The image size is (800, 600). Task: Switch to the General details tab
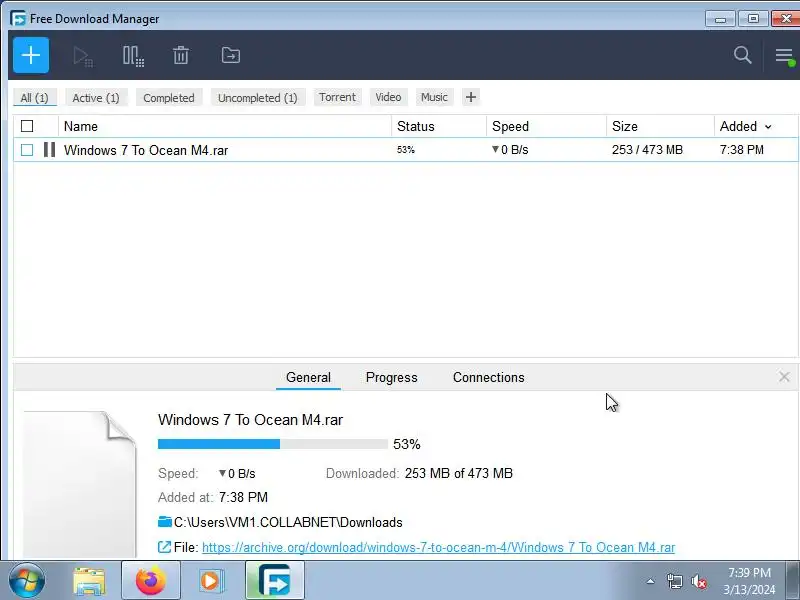[308, 378]
